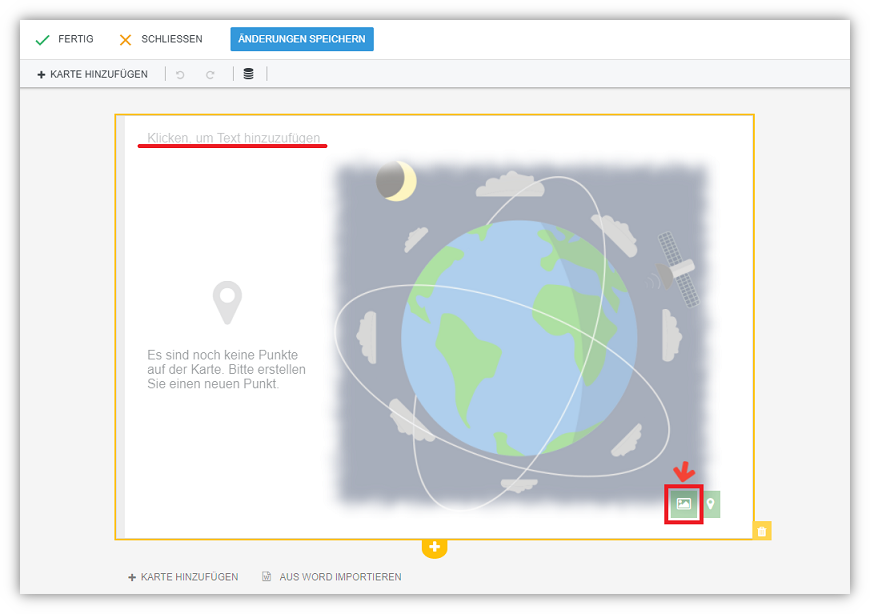Click FERTIG to finish editing

point(64,39)
